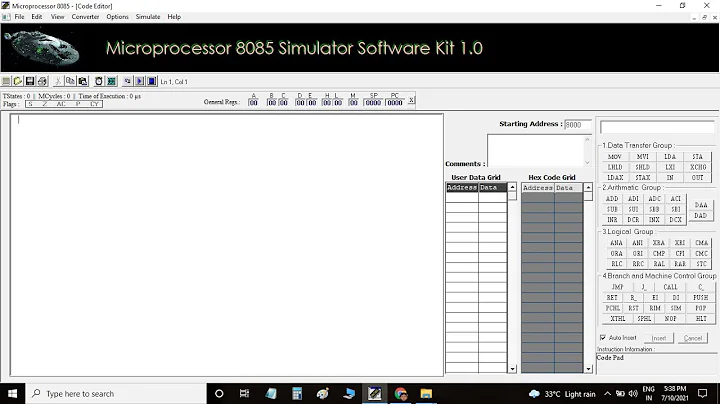Click Hex Code Grid scroll down arrow

pos(588,369)
